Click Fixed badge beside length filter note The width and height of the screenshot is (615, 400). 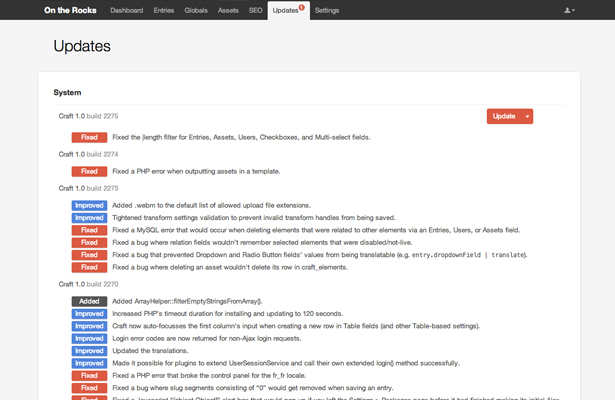(x=89, y=138)
